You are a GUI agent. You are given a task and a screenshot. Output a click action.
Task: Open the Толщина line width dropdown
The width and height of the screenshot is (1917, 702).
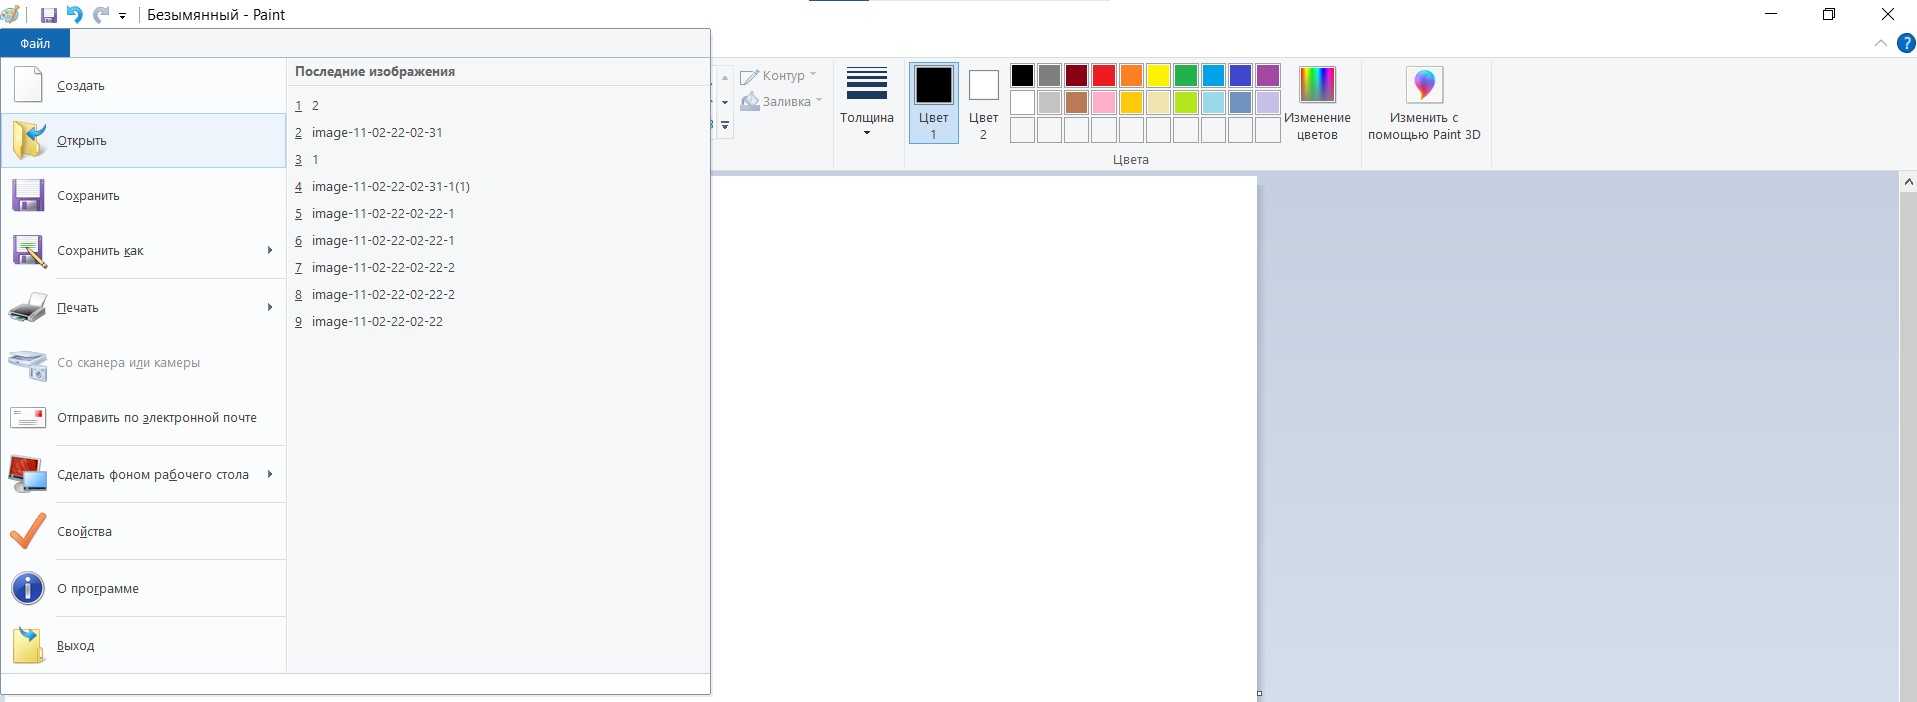click(x=866, y=102)
